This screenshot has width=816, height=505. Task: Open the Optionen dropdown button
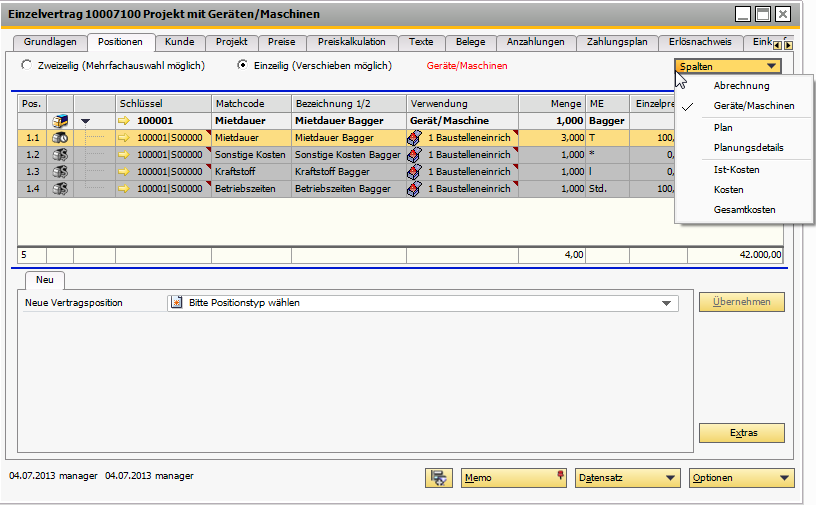(741, 478)
